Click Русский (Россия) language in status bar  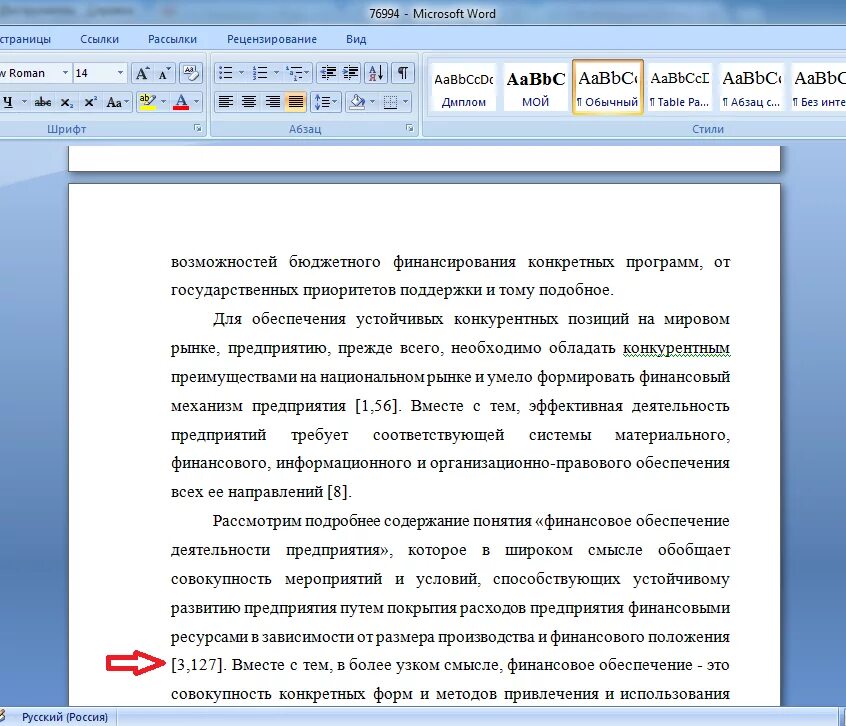point(65,717)
